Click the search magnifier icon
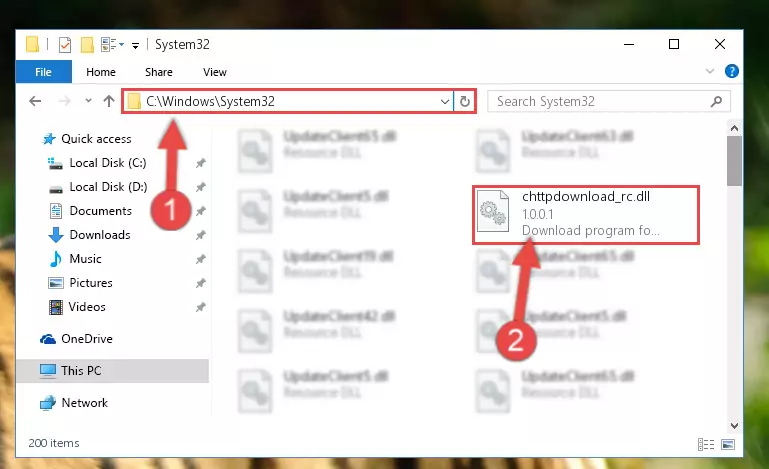Image resolution: width=769 pixels, height=469 pixels. pos(716,102)
